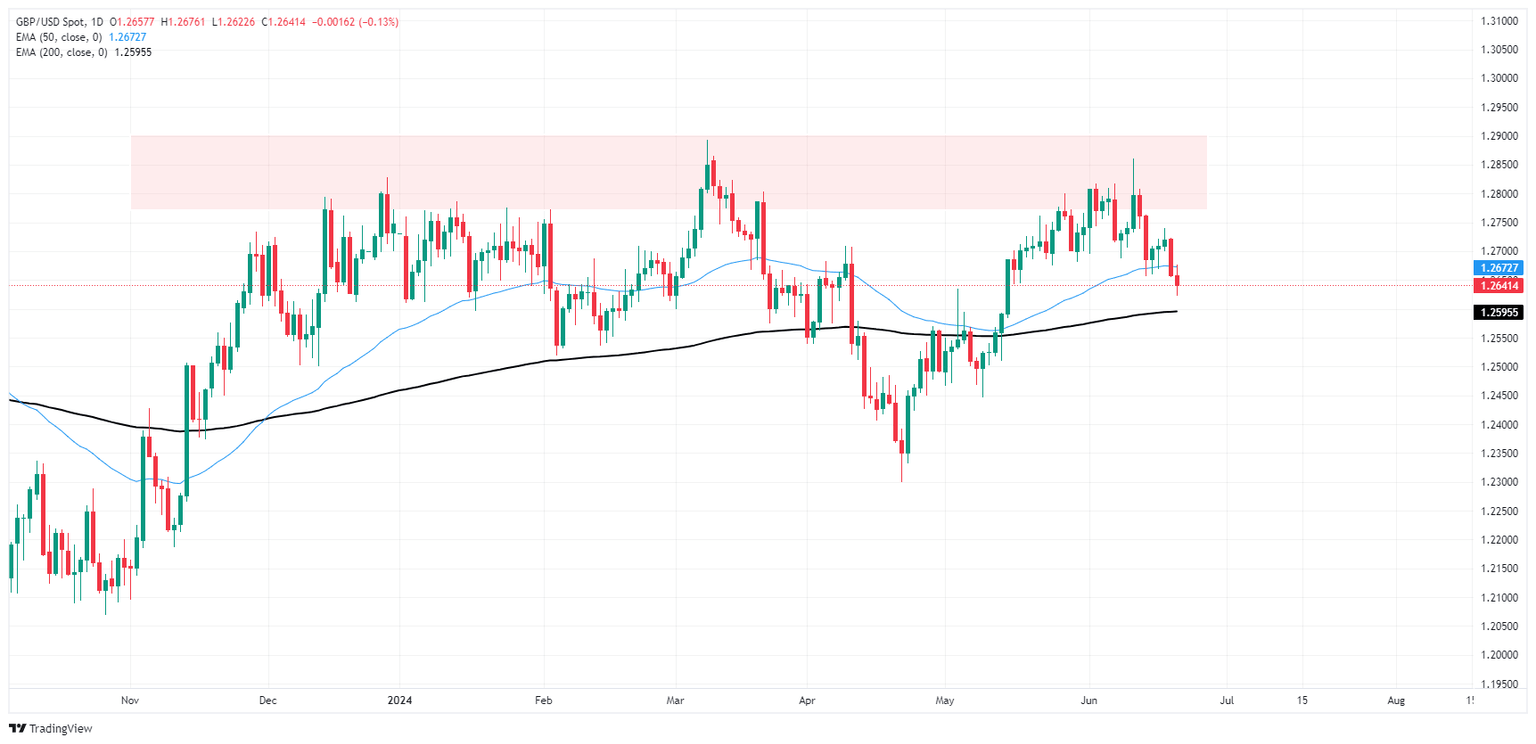Click the Mar label on time axis
This screenshot has width=1536, height=744.
coord(676,701)
